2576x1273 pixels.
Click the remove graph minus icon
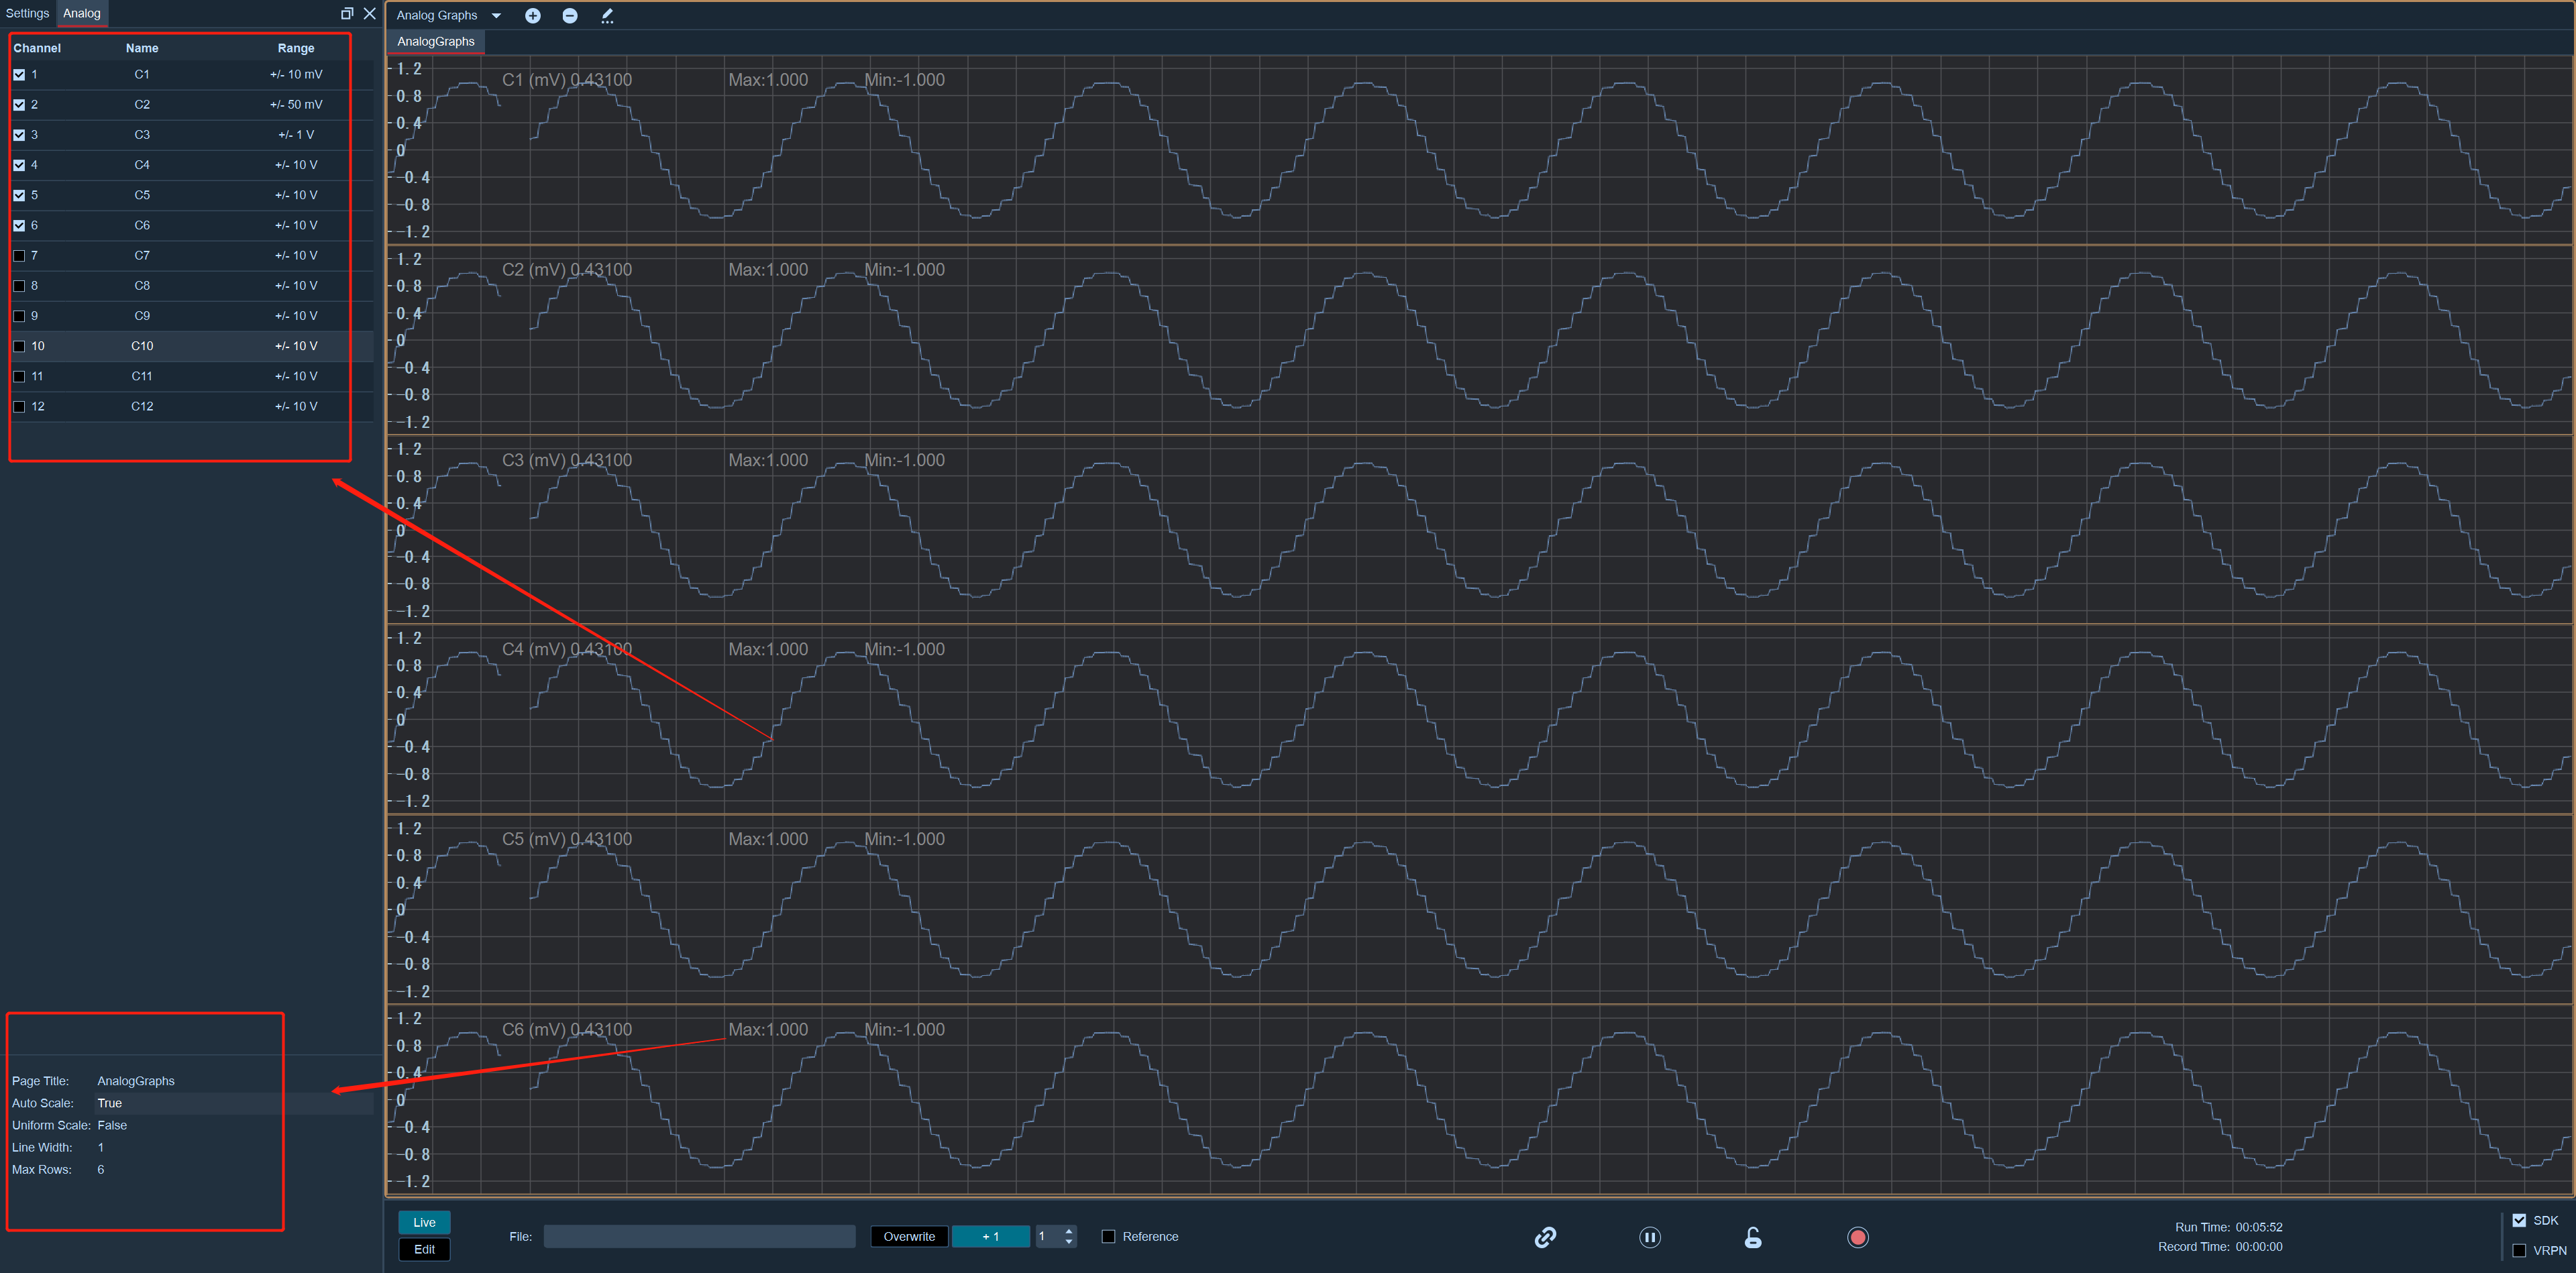click(570, 15)
